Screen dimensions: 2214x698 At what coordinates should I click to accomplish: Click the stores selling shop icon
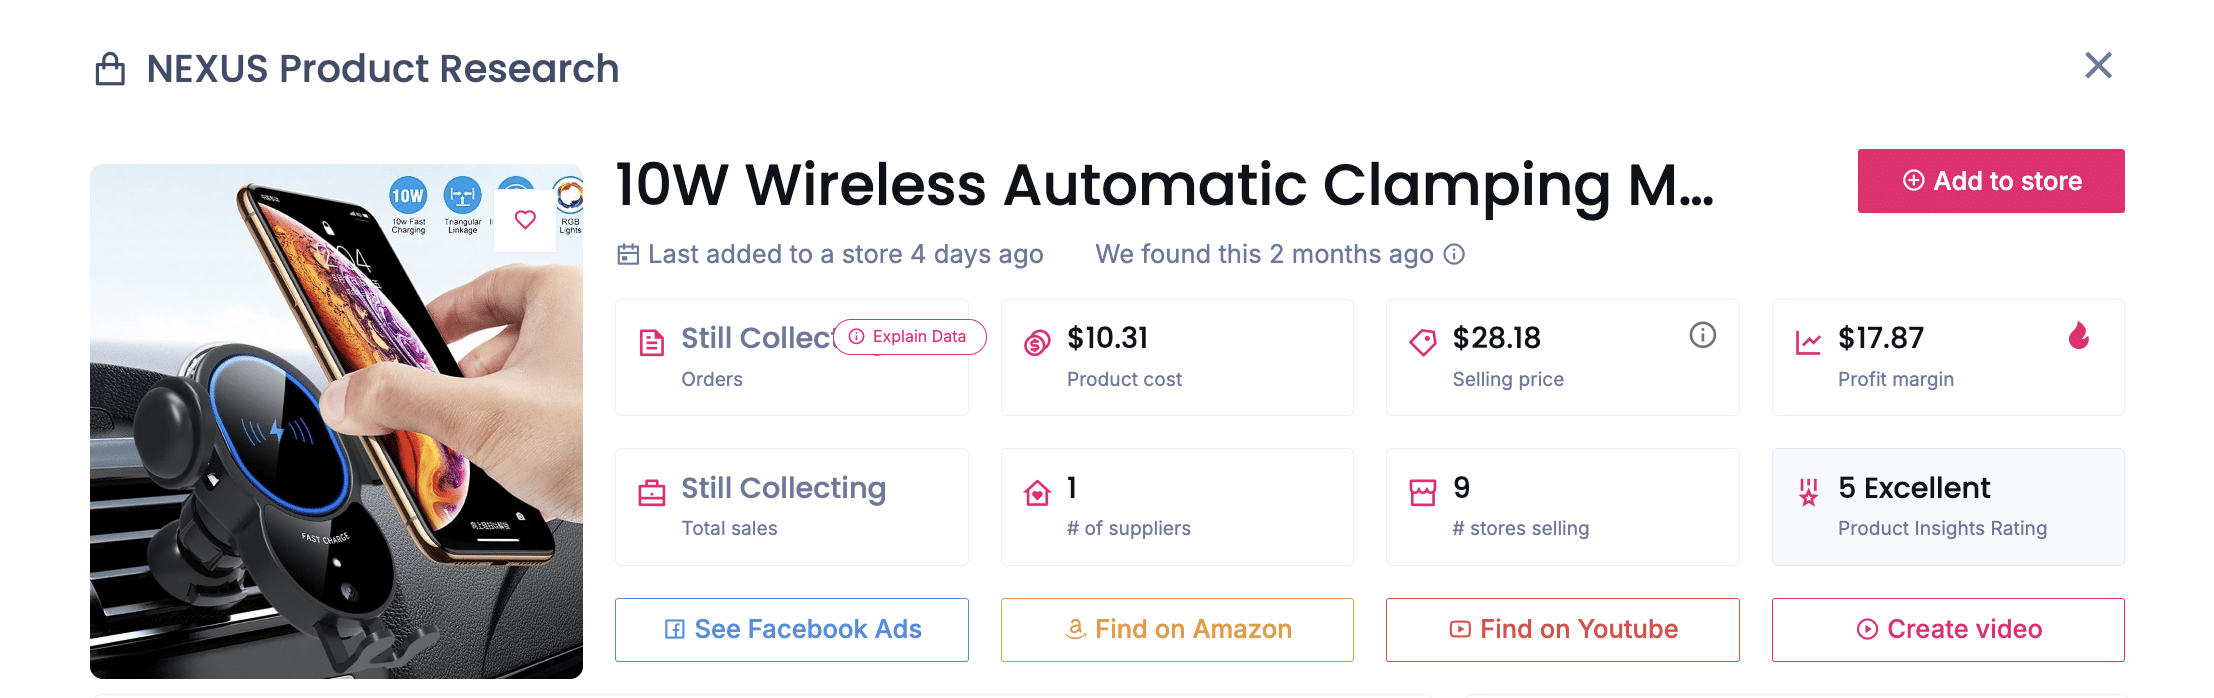coord(1422,493)
